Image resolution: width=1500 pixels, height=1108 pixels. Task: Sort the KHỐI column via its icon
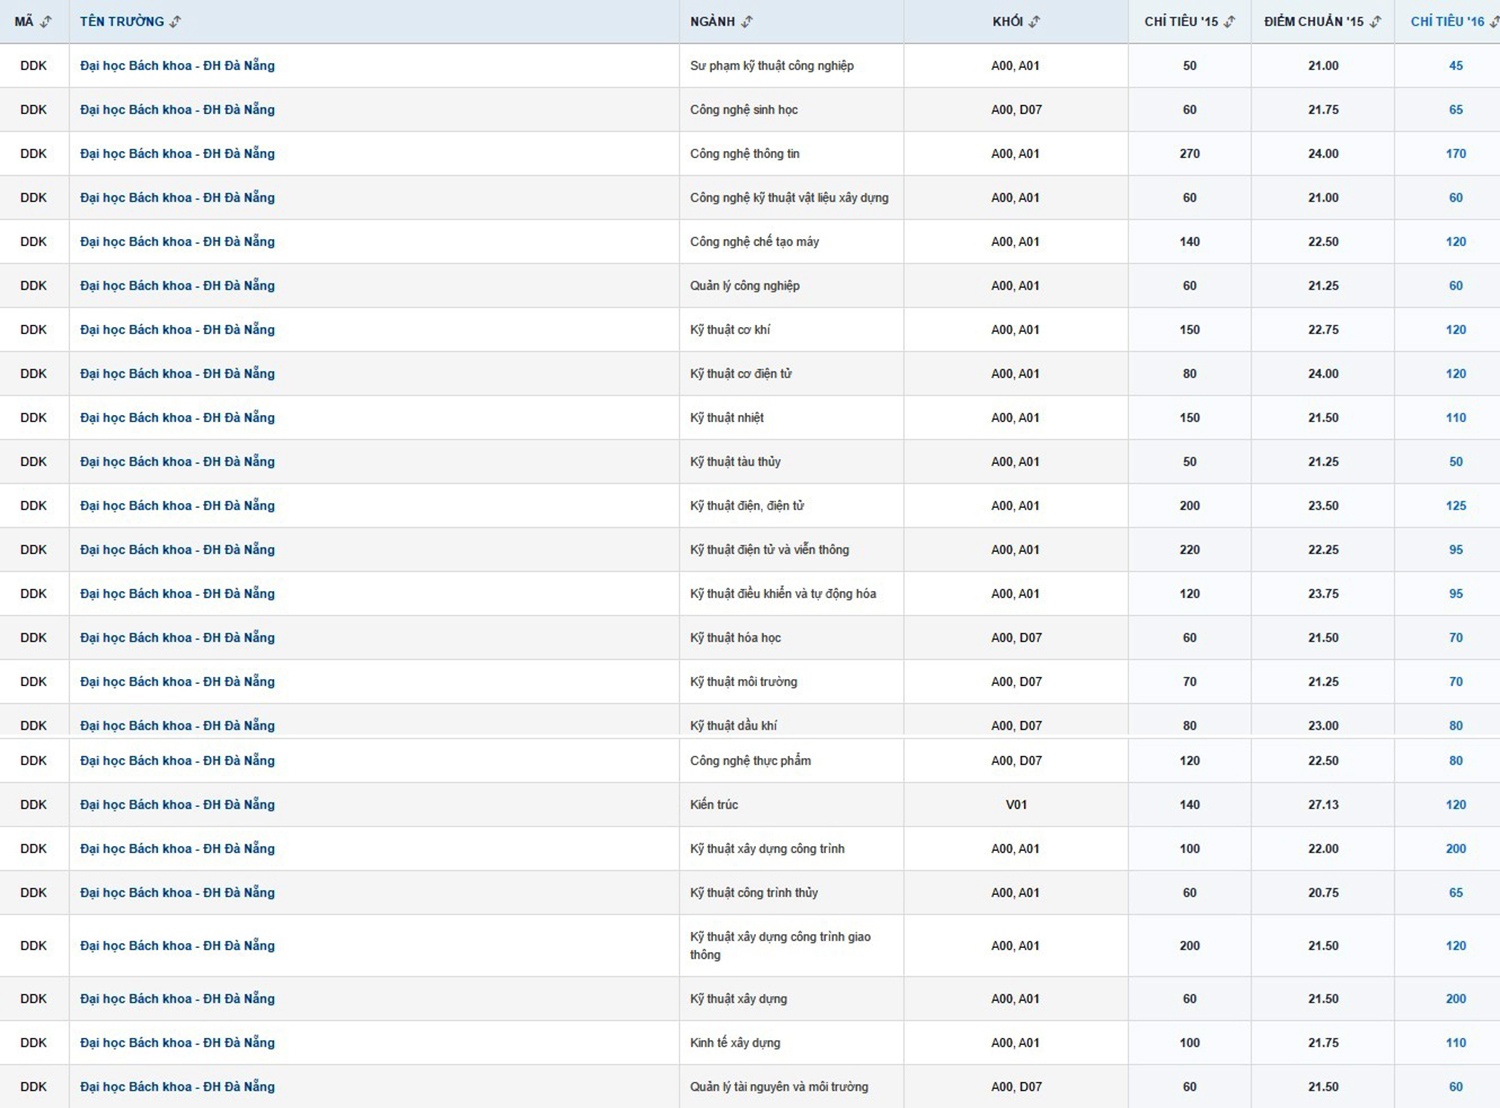(x=1035, y=21)
